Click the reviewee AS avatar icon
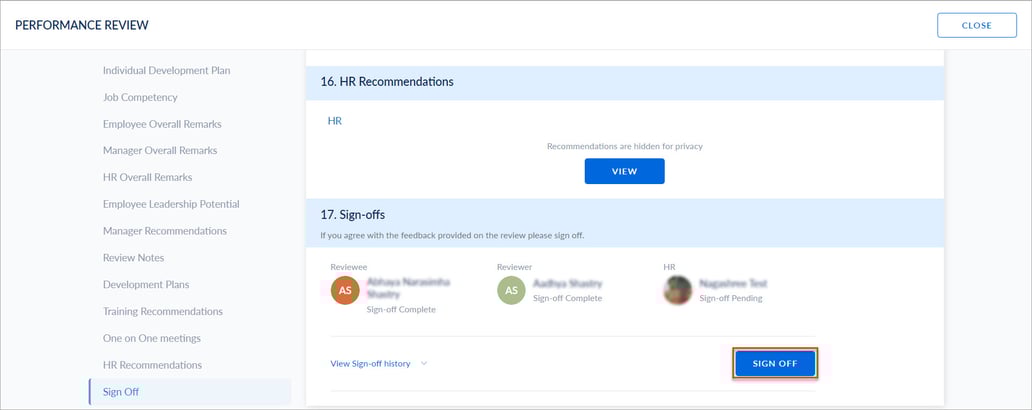Viewport: 1032px width, 410px height. pos(345,290)
